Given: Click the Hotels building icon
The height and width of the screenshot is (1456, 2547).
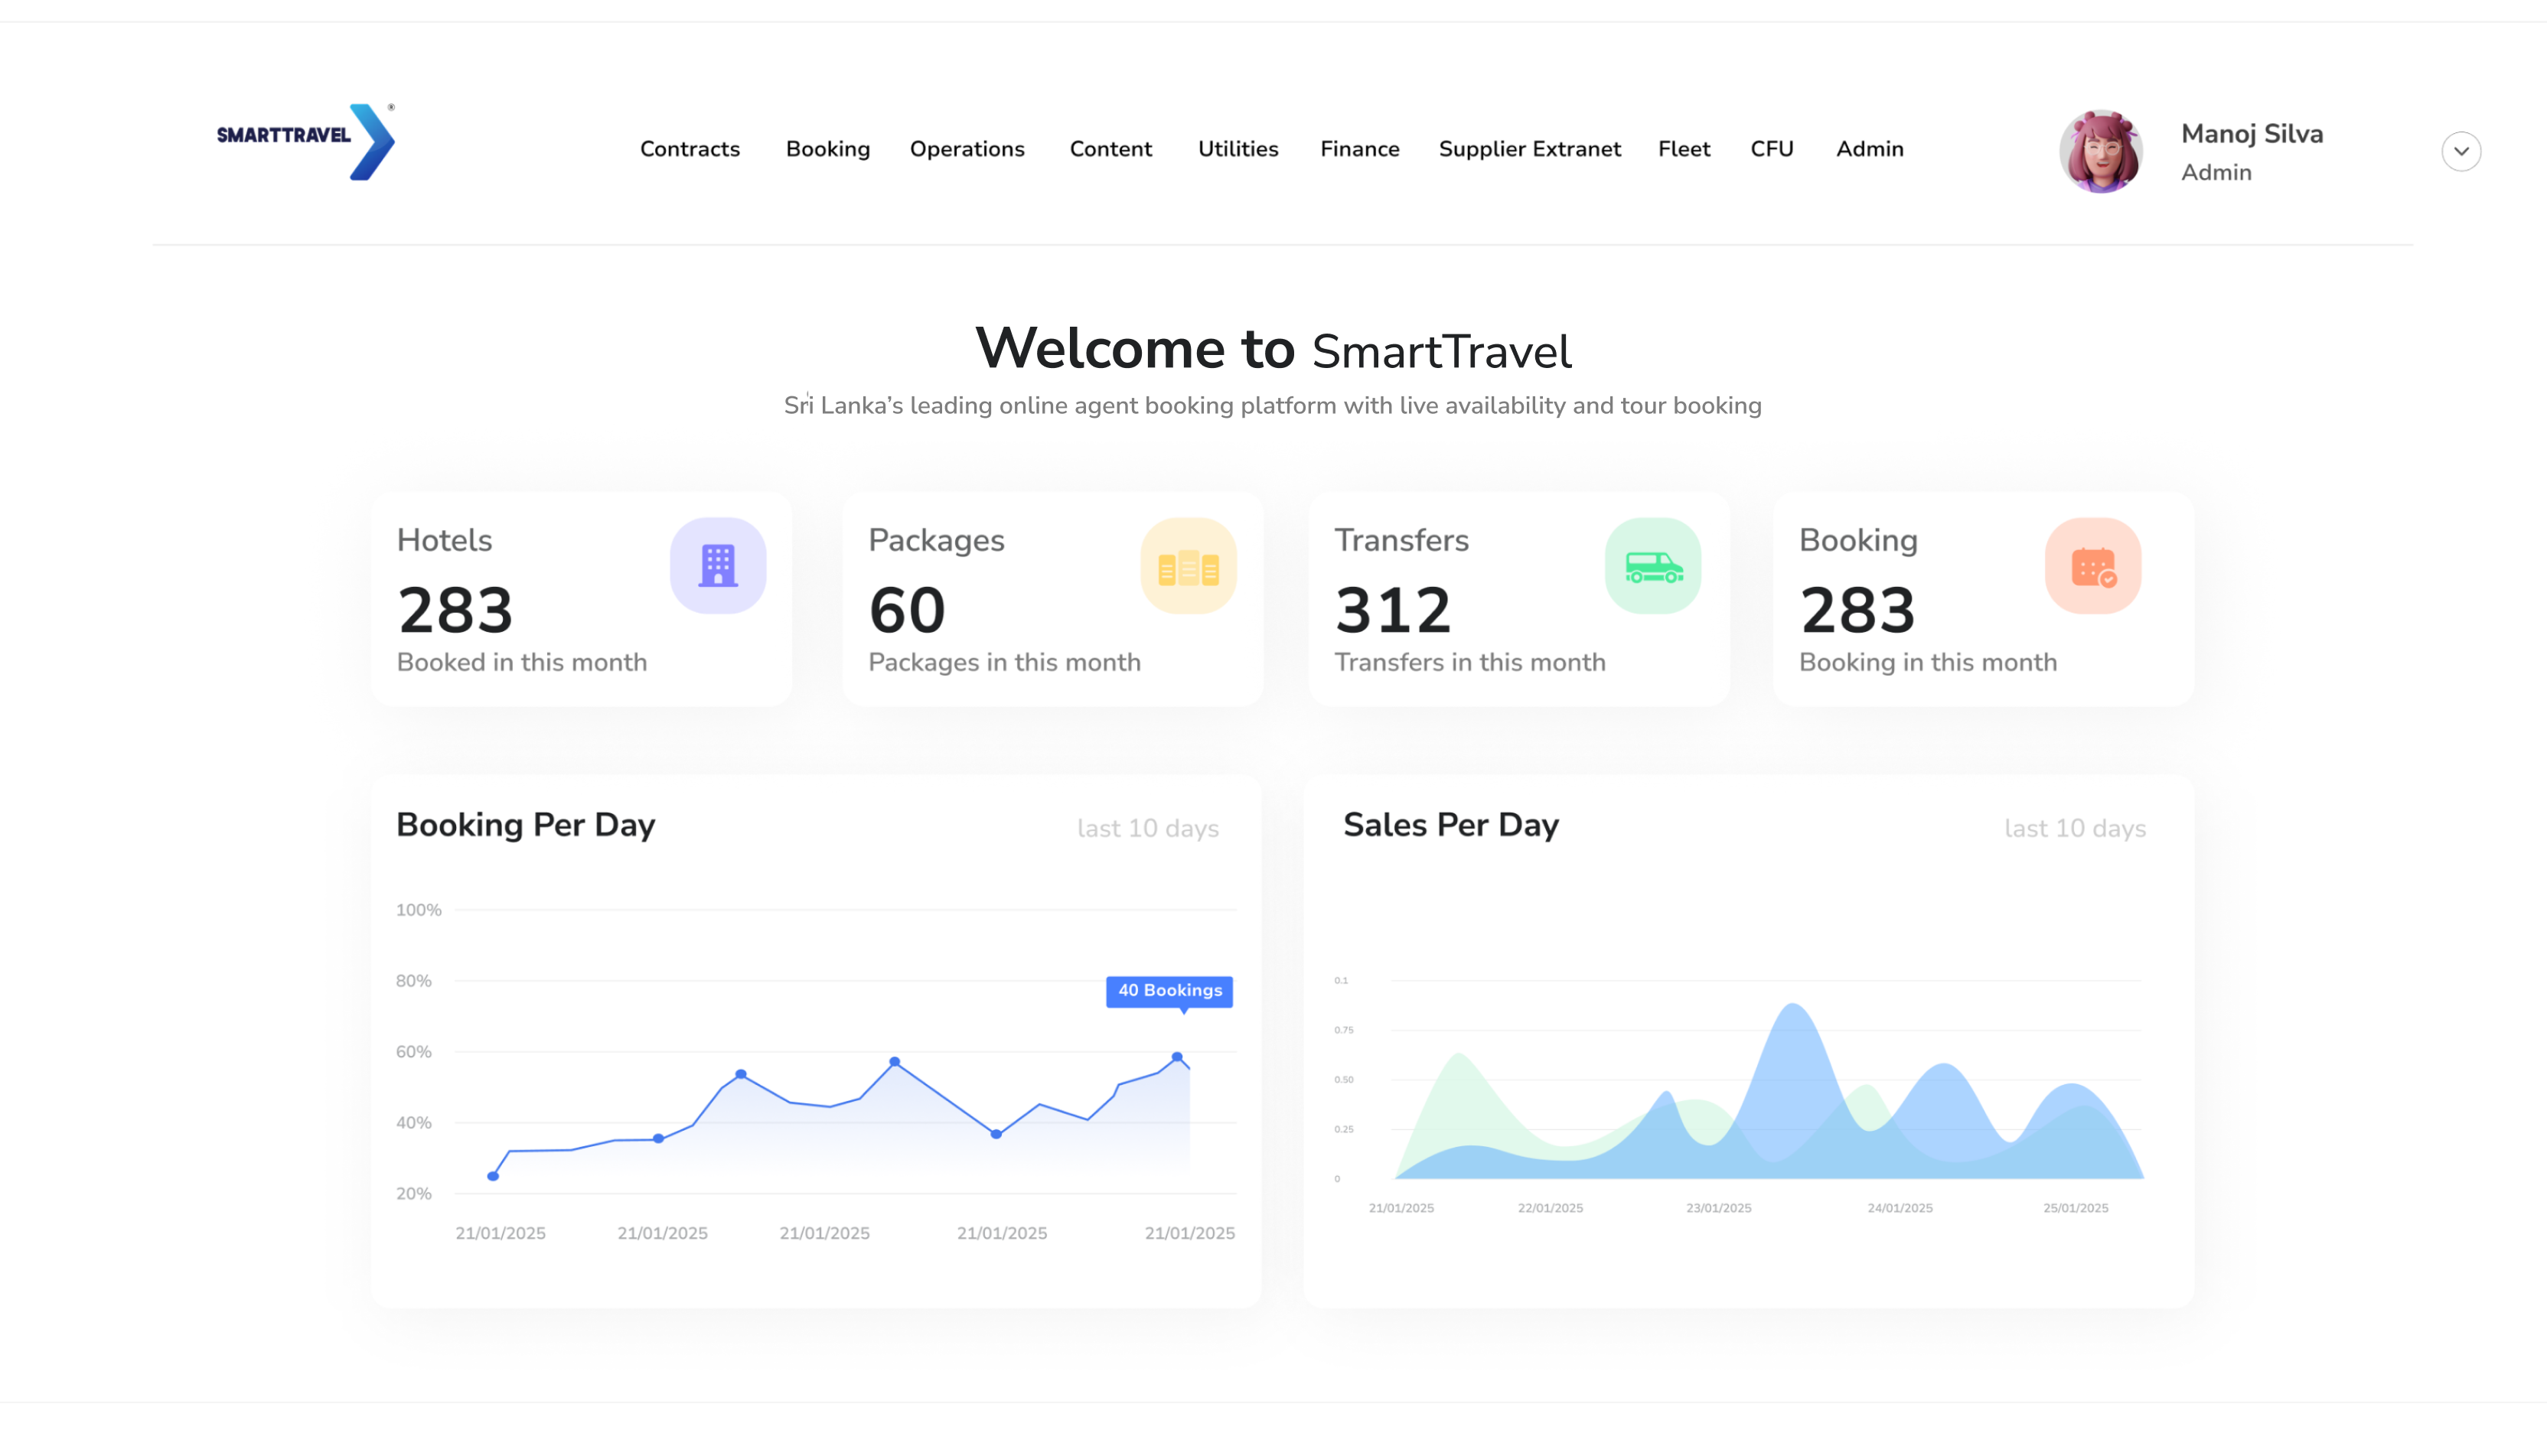Looking at the screenshot, I should [718, 565].
